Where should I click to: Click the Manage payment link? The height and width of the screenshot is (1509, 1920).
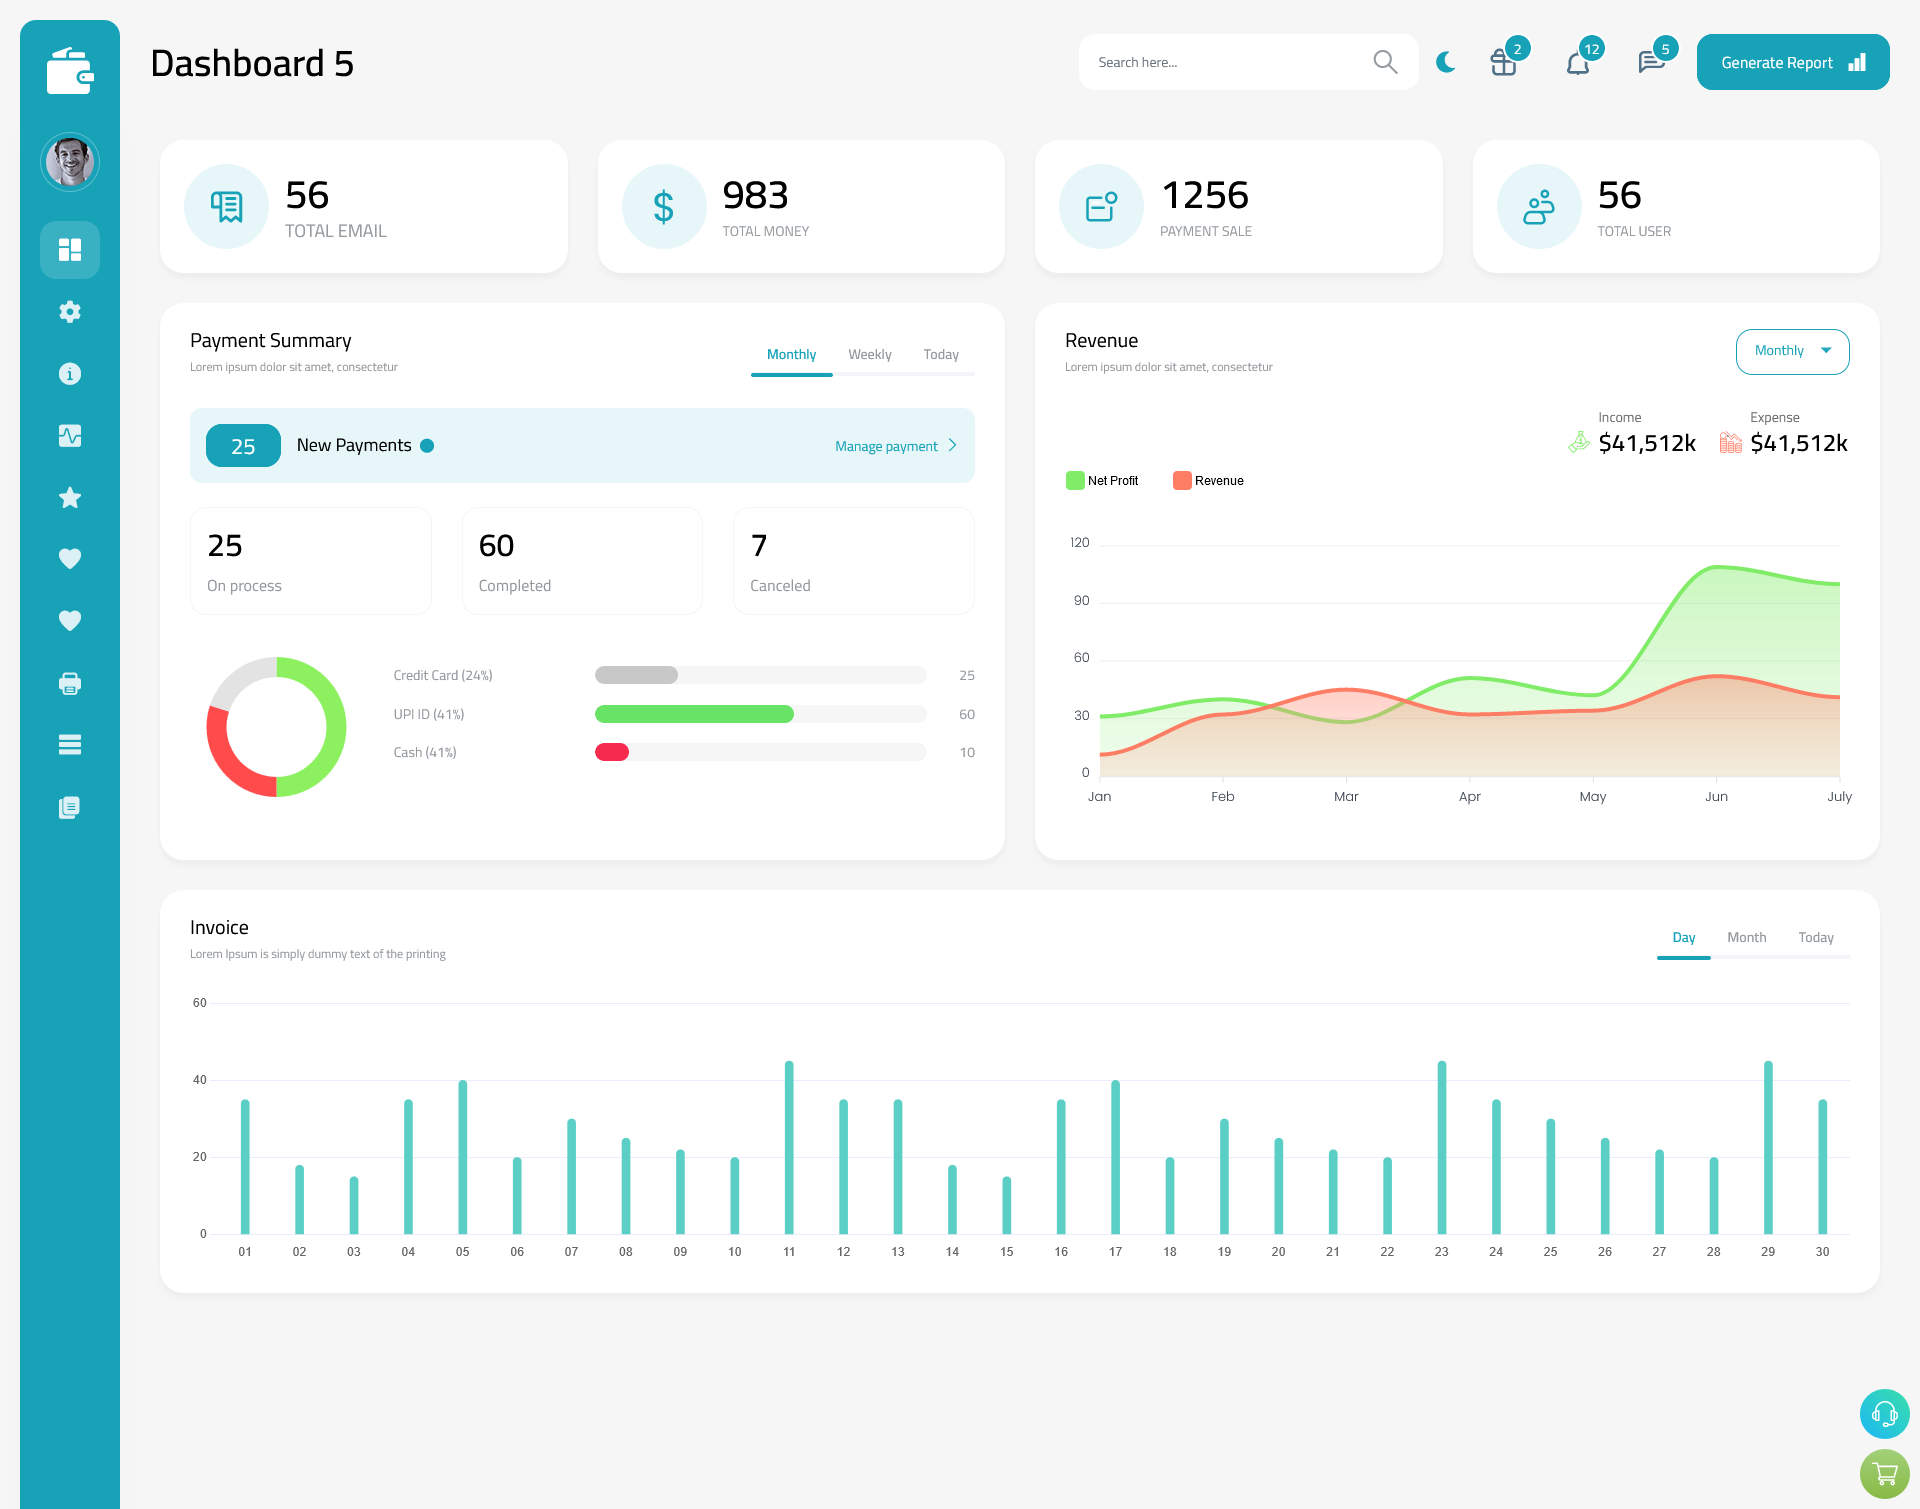(x=890, y=444)
